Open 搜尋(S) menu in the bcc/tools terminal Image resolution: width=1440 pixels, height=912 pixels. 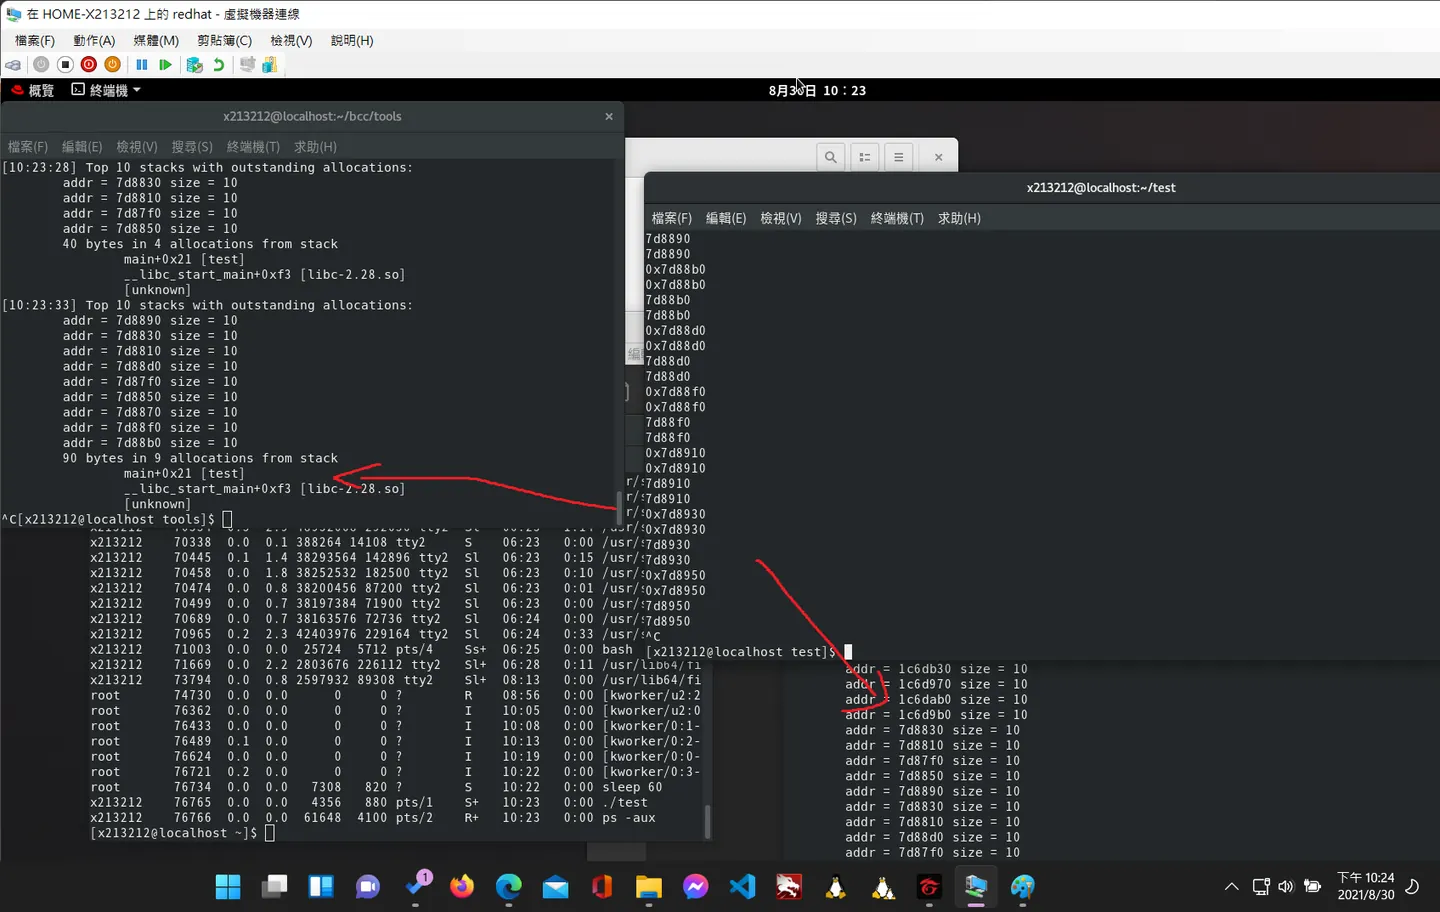192,147
